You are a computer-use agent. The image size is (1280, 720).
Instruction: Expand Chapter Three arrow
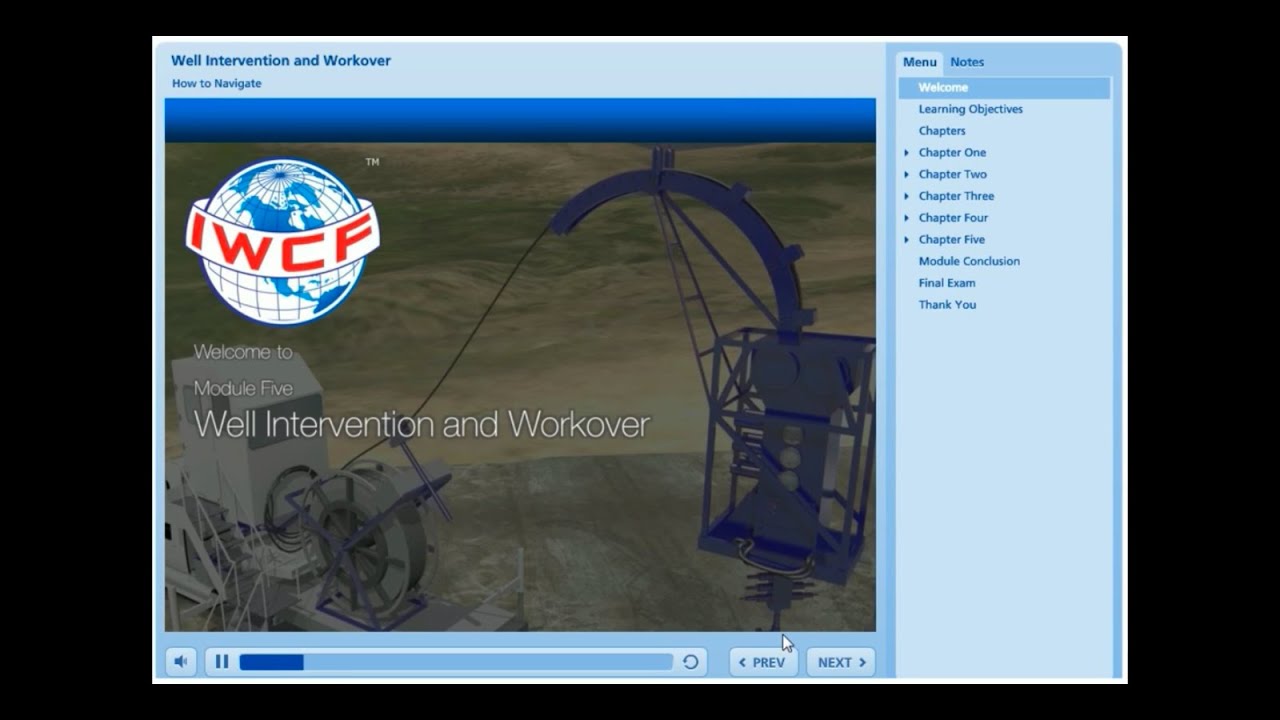point(907,197)
